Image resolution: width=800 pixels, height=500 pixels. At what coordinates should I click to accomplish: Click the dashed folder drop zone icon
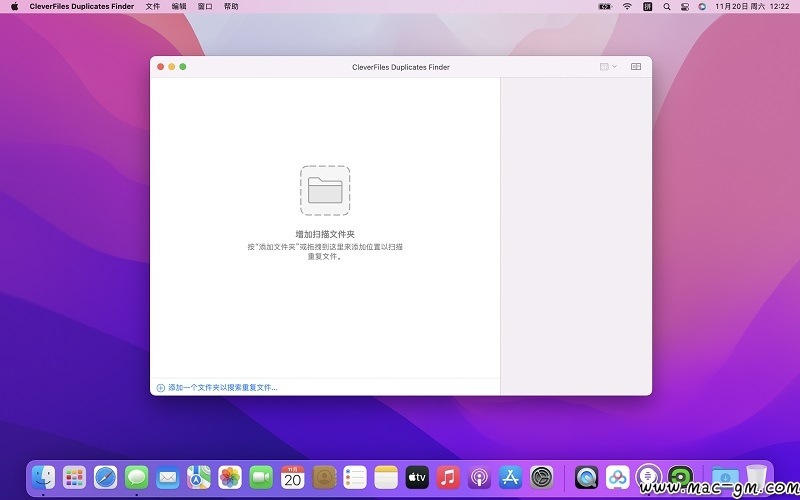coord(325,190)
